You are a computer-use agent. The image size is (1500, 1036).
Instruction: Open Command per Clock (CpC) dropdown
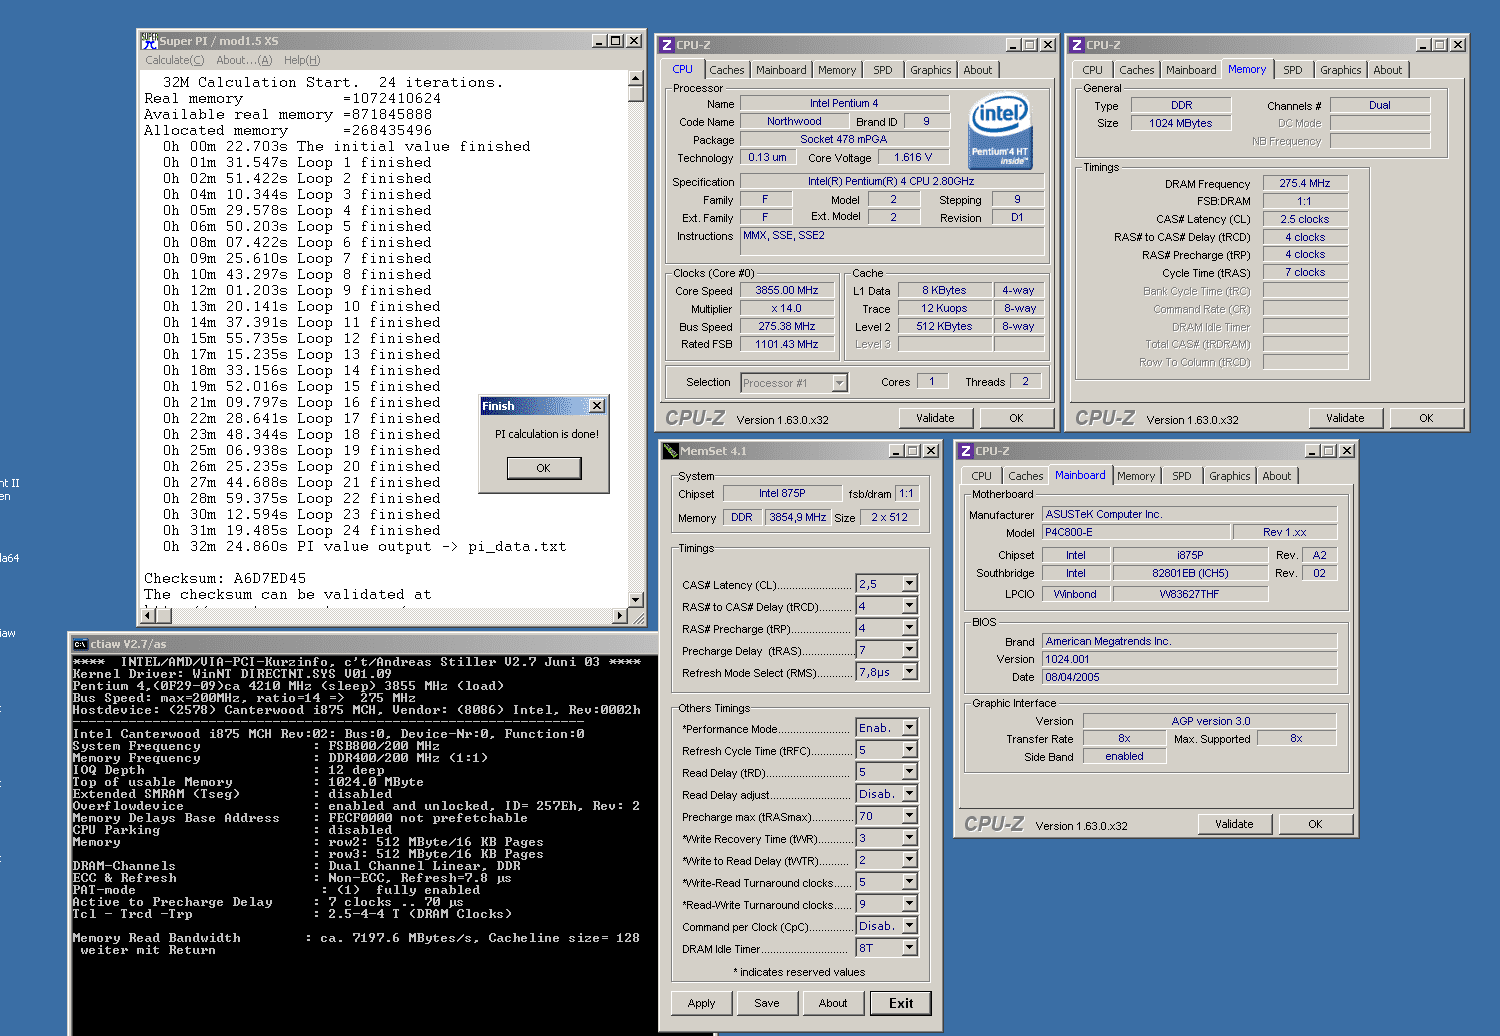click(910, 926)
